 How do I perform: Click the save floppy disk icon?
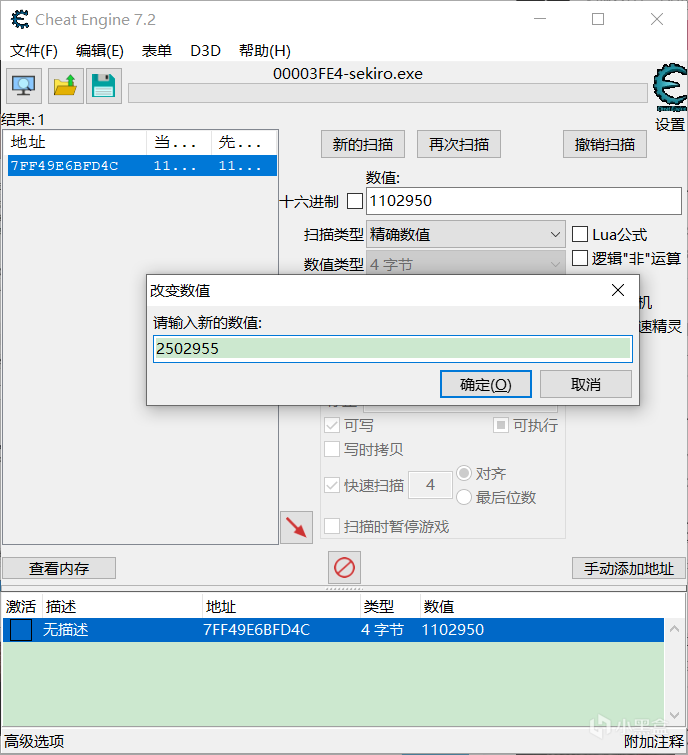pyautogui.click(x=103, y=86)
